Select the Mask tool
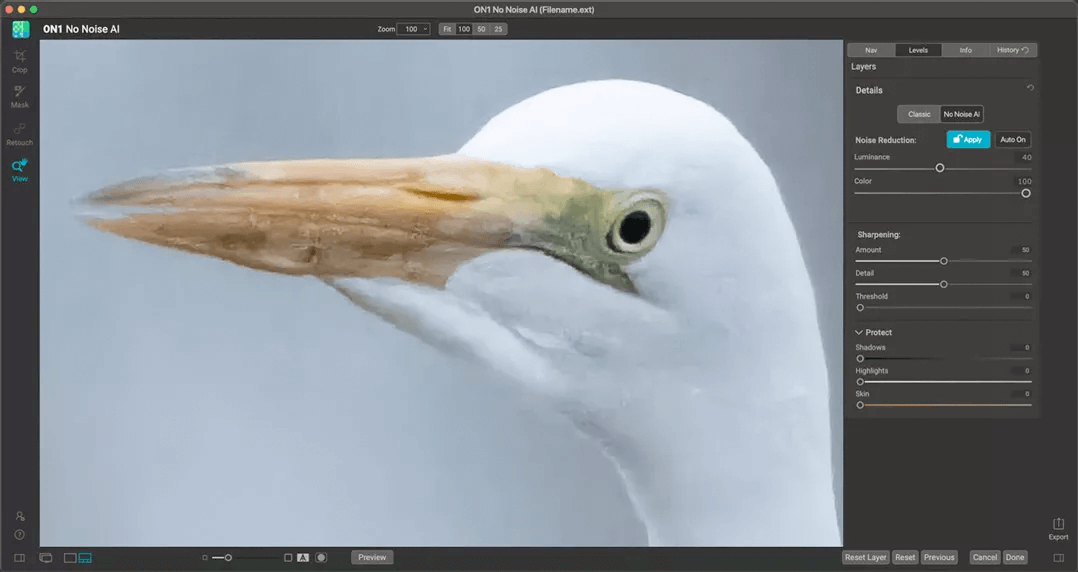 coord(19,93)
